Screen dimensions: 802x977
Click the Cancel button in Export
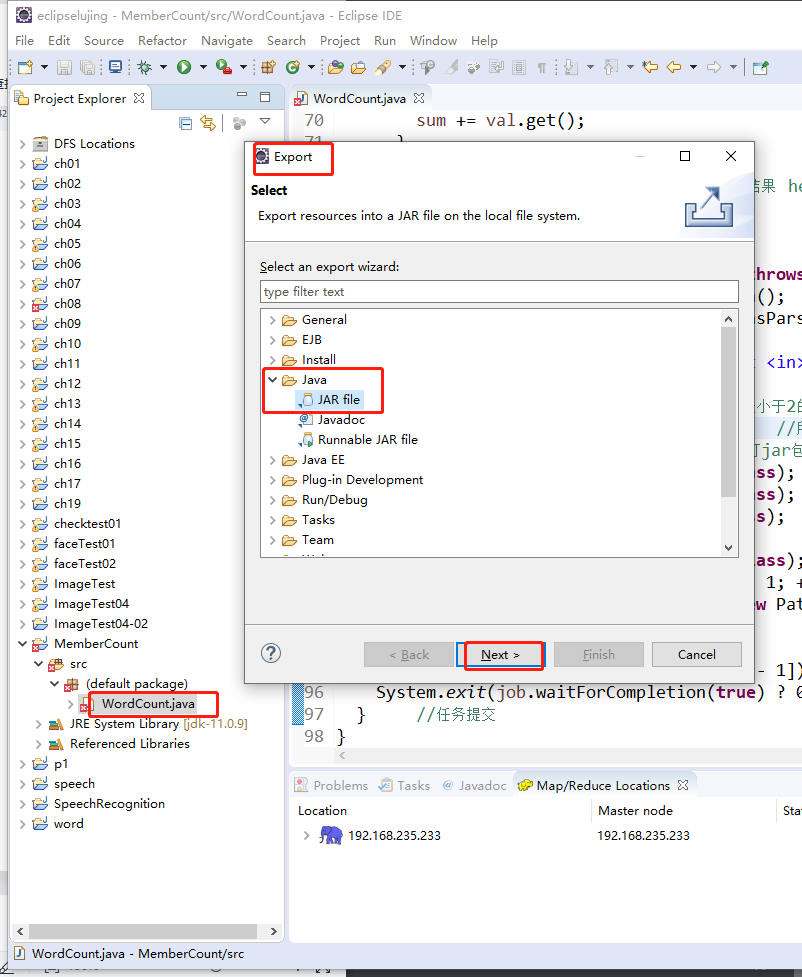(x=697, y=655)
